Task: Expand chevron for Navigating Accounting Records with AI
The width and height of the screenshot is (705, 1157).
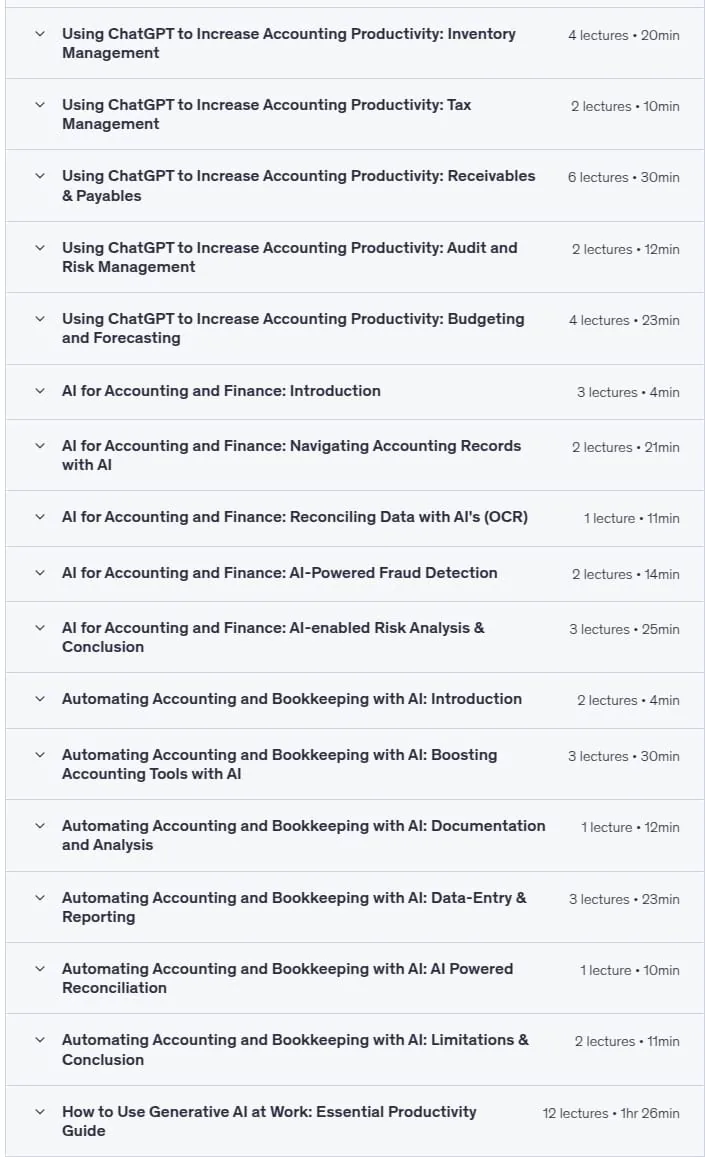Action: pos(40,446)
